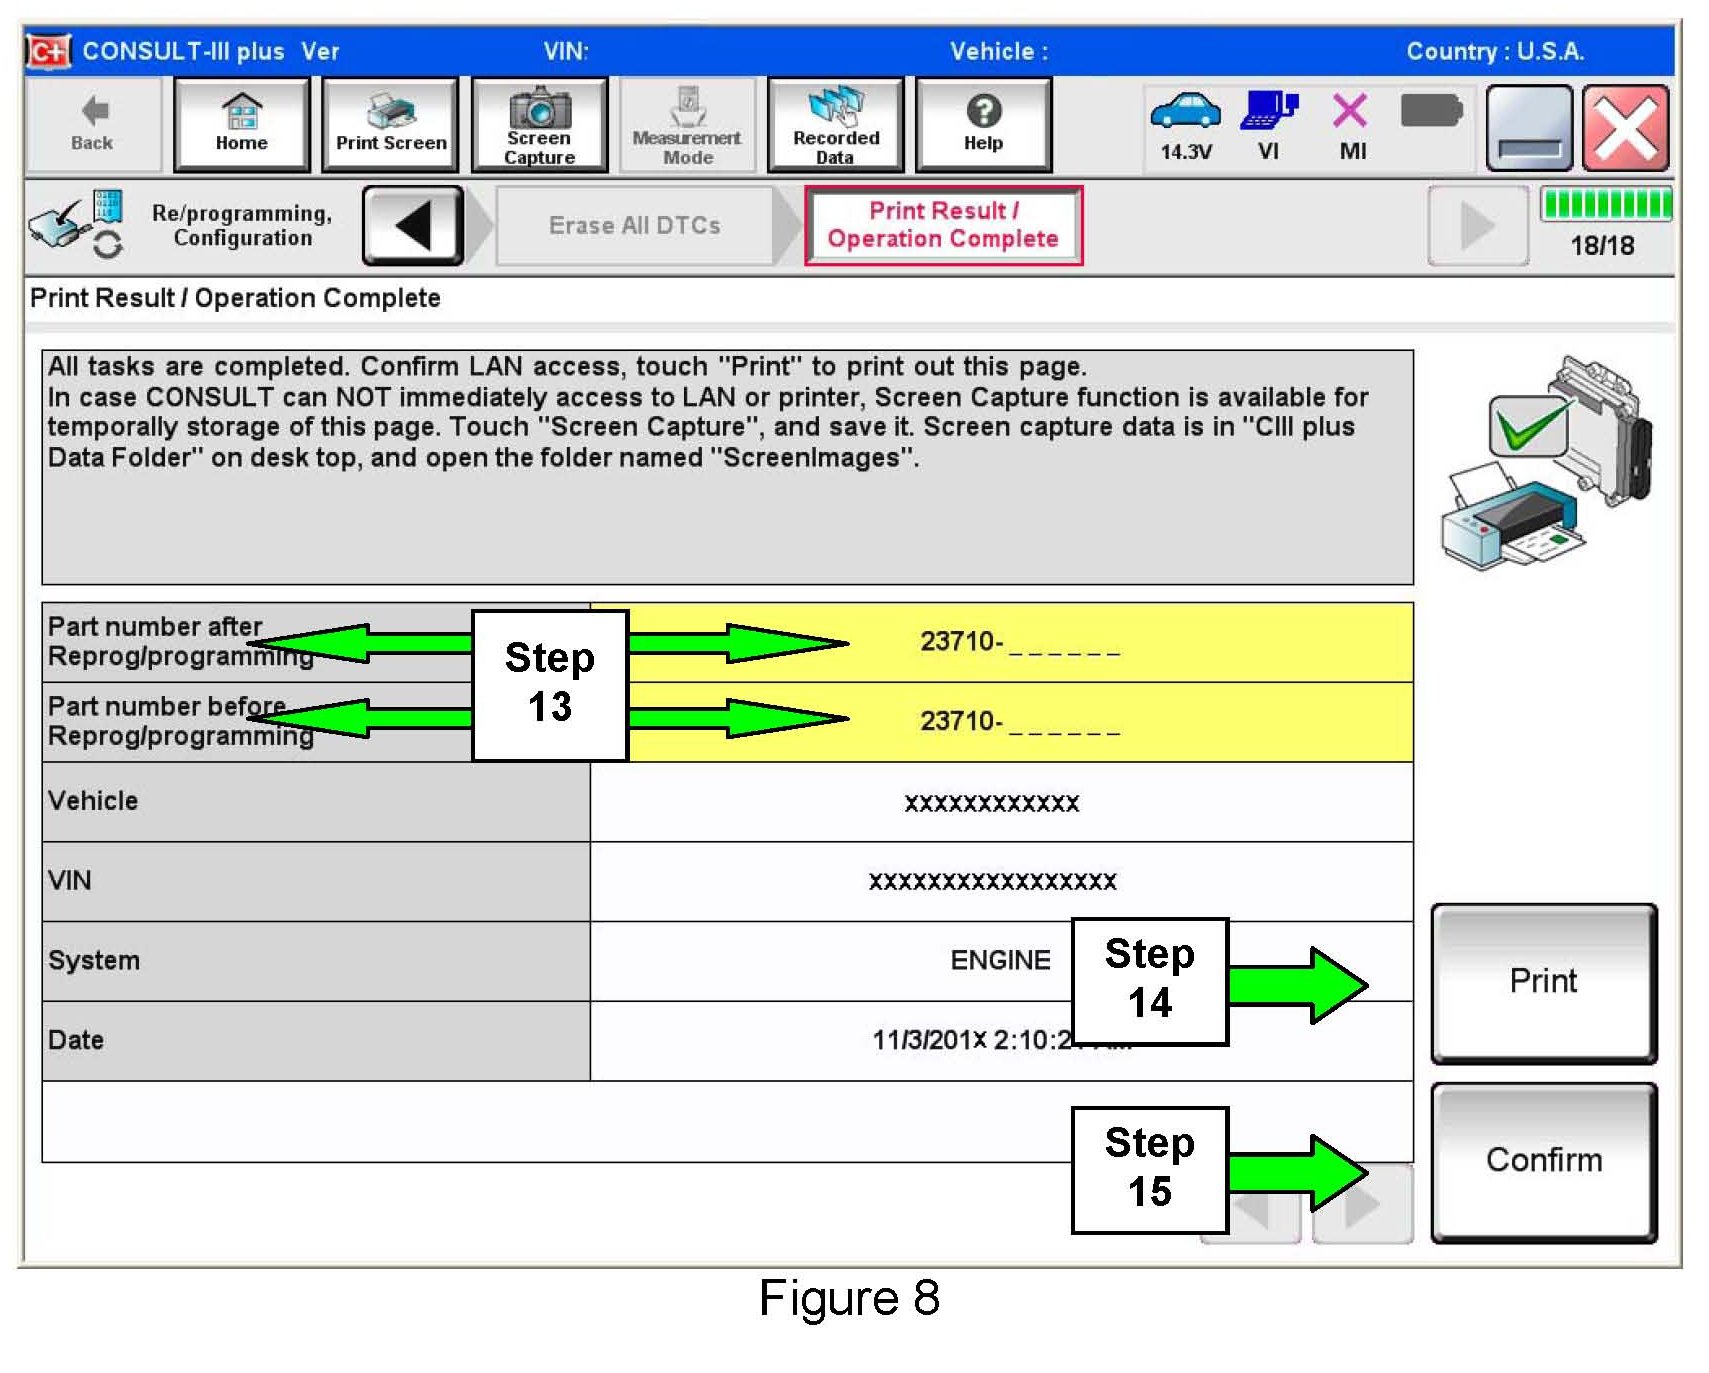Click the VI connection status icon
This screenshot has width=1709, height=1373.
pos(1268,112)
